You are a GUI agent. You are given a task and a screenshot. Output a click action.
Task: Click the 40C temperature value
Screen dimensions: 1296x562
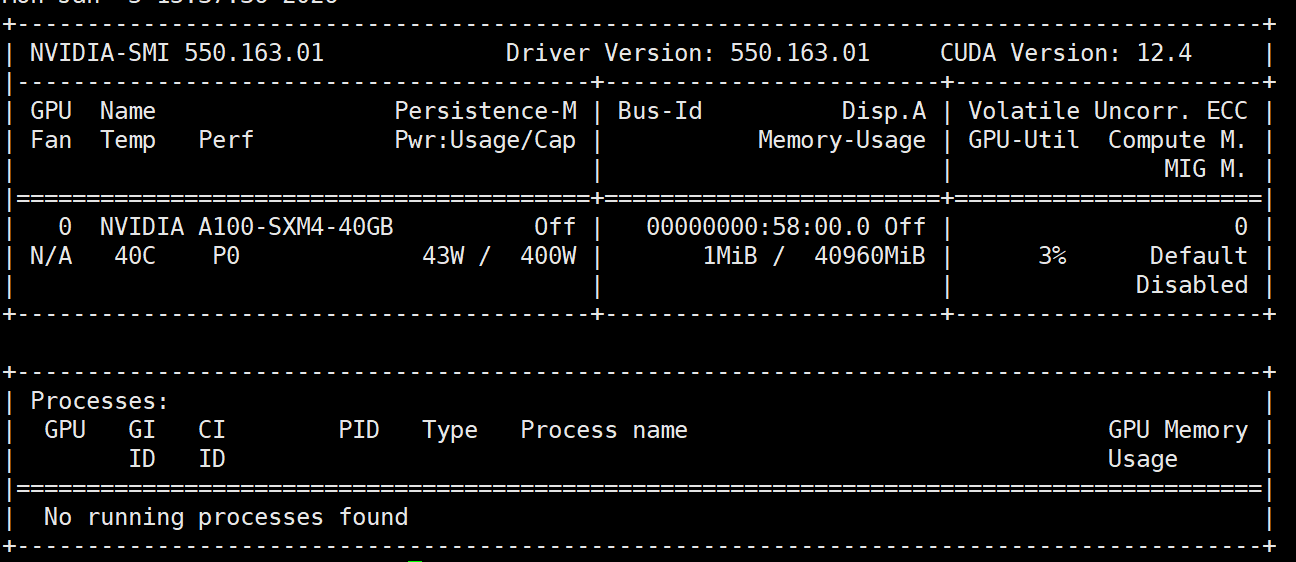[134, 256]
